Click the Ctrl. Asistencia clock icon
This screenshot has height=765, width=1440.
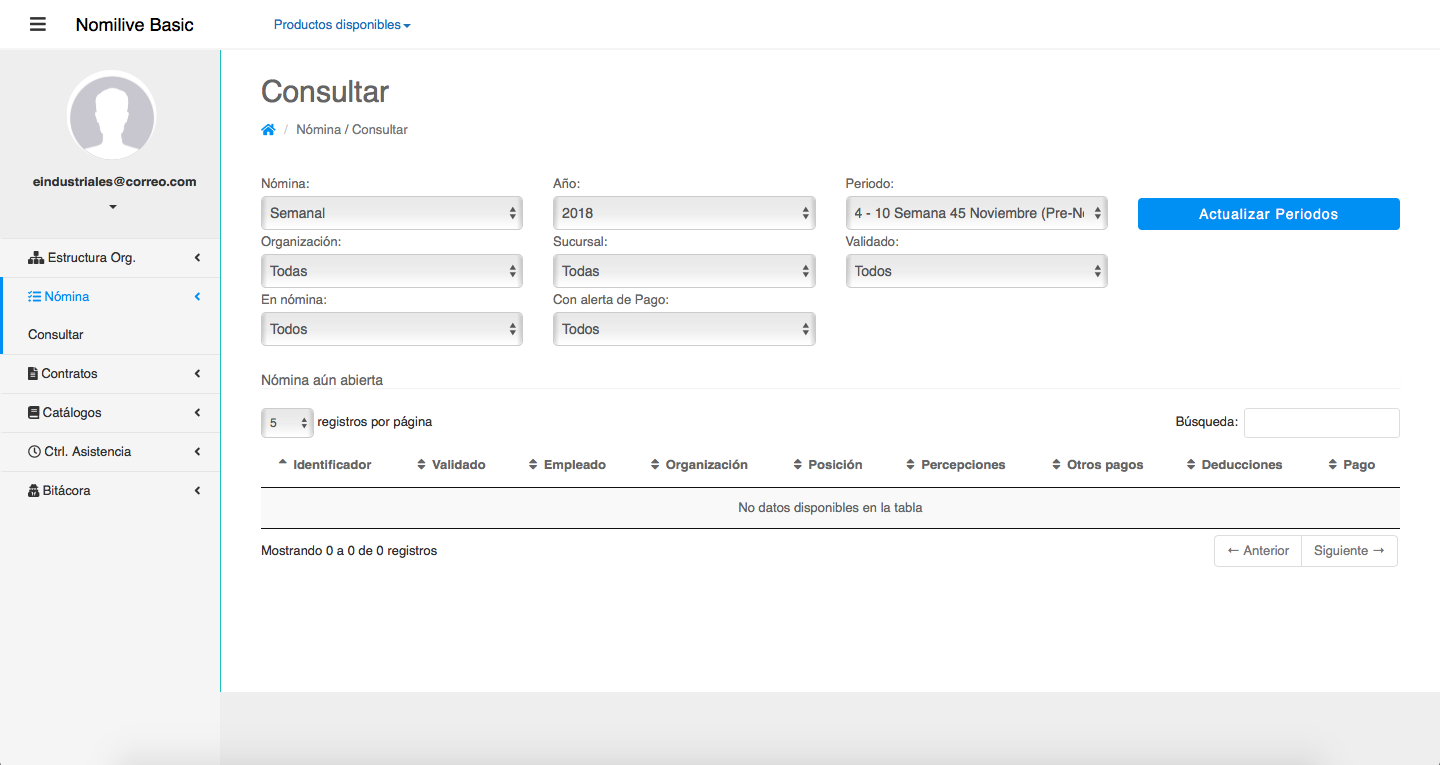coord(35,452)
